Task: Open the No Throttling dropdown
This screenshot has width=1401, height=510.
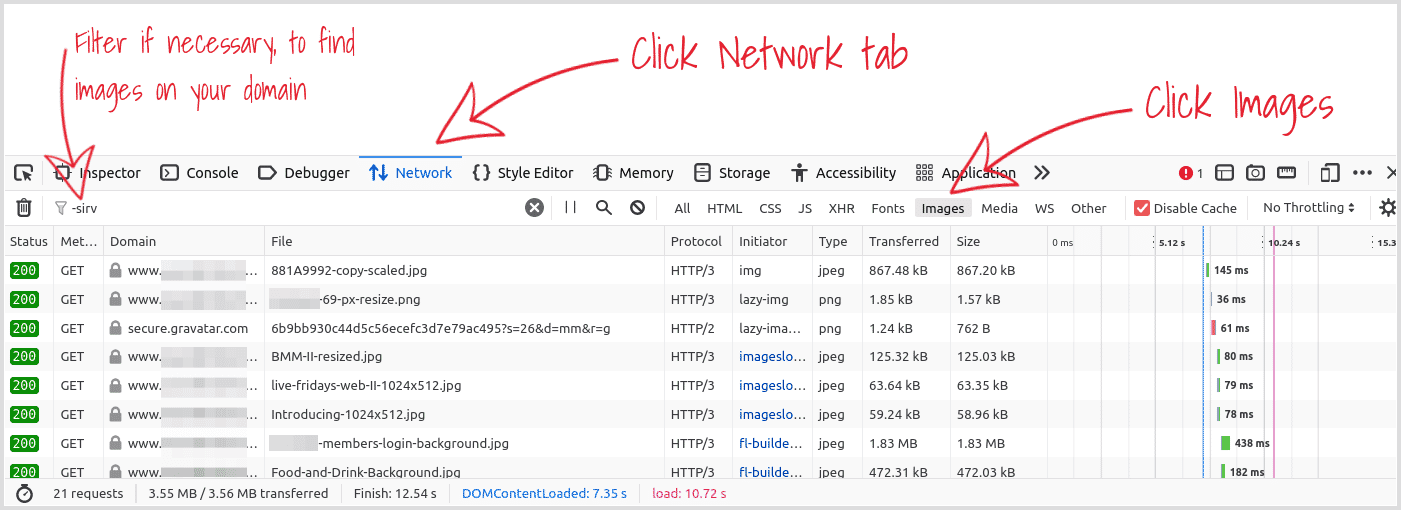Action: click(1309, 208)
